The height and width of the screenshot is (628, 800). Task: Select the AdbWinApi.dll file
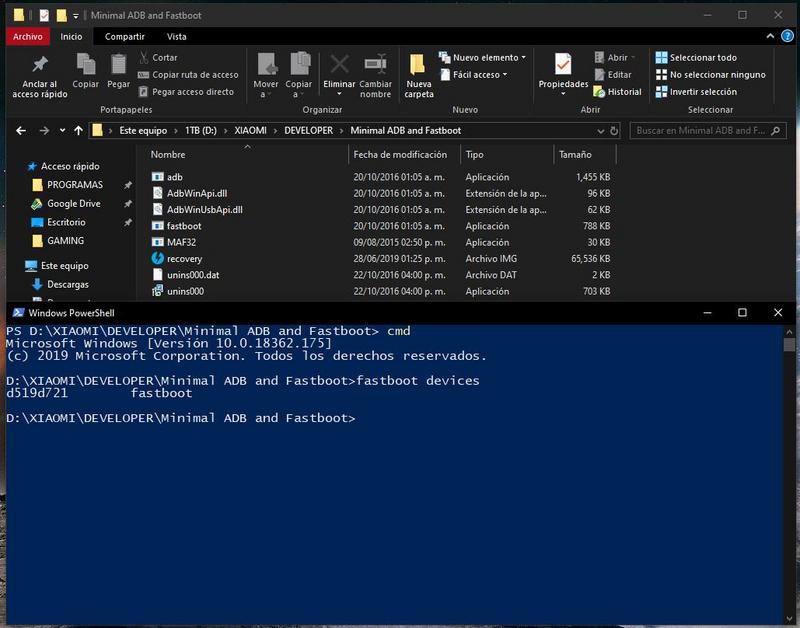coord(381,193)
